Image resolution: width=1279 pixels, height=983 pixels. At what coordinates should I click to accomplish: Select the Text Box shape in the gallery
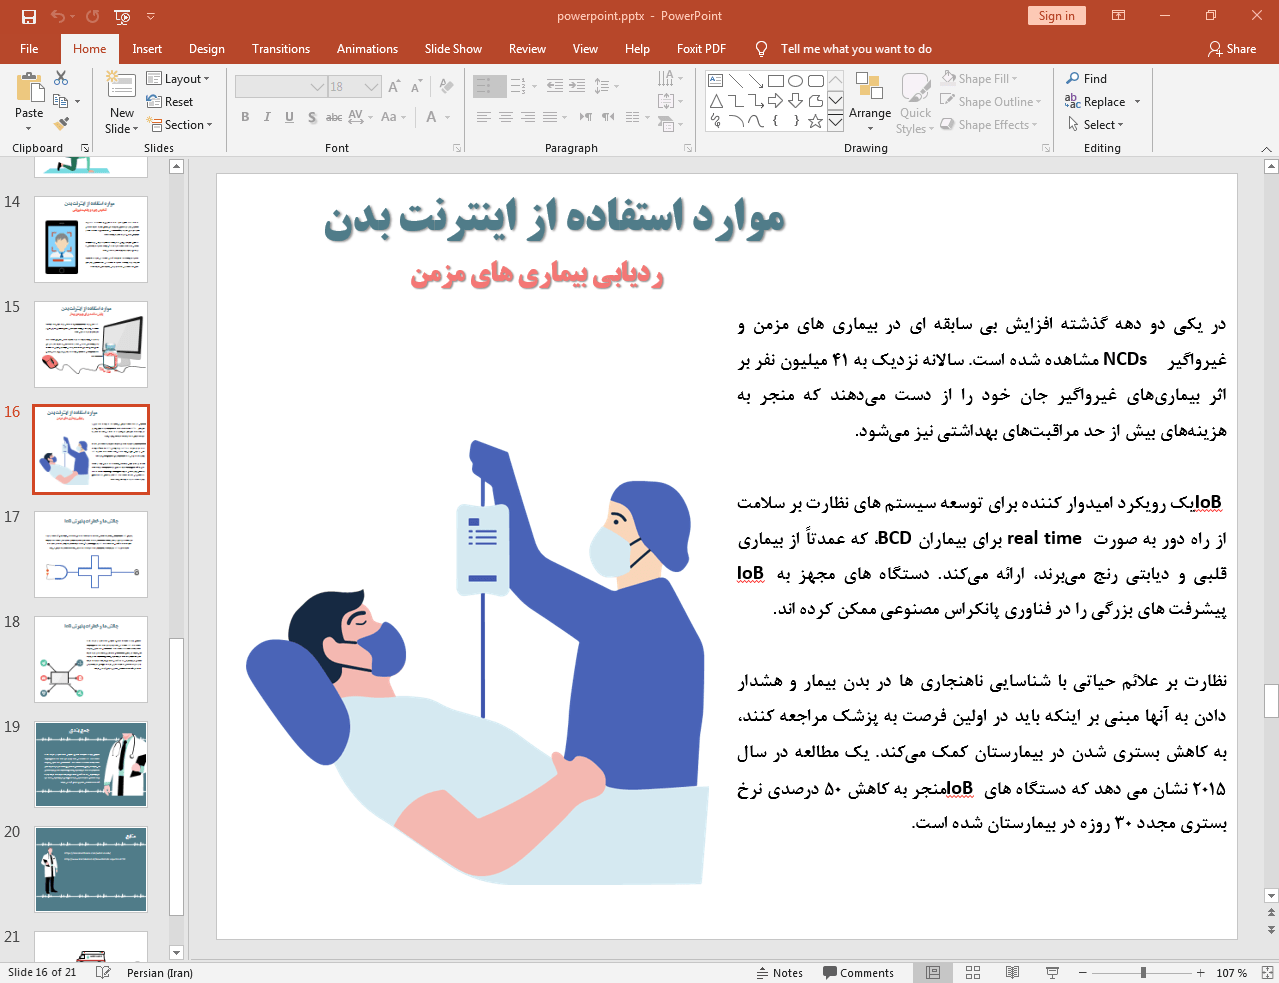pyautogui.click(x=716, y=81)
